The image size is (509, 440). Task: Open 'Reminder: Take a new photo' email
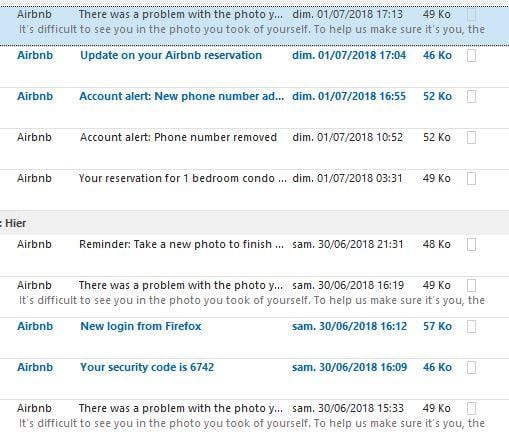coord(254,255)
